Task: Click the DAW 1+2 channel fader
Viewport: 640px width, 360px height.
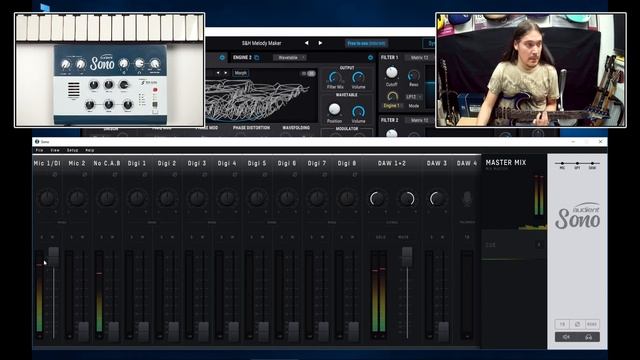Action: pos(407,257)
